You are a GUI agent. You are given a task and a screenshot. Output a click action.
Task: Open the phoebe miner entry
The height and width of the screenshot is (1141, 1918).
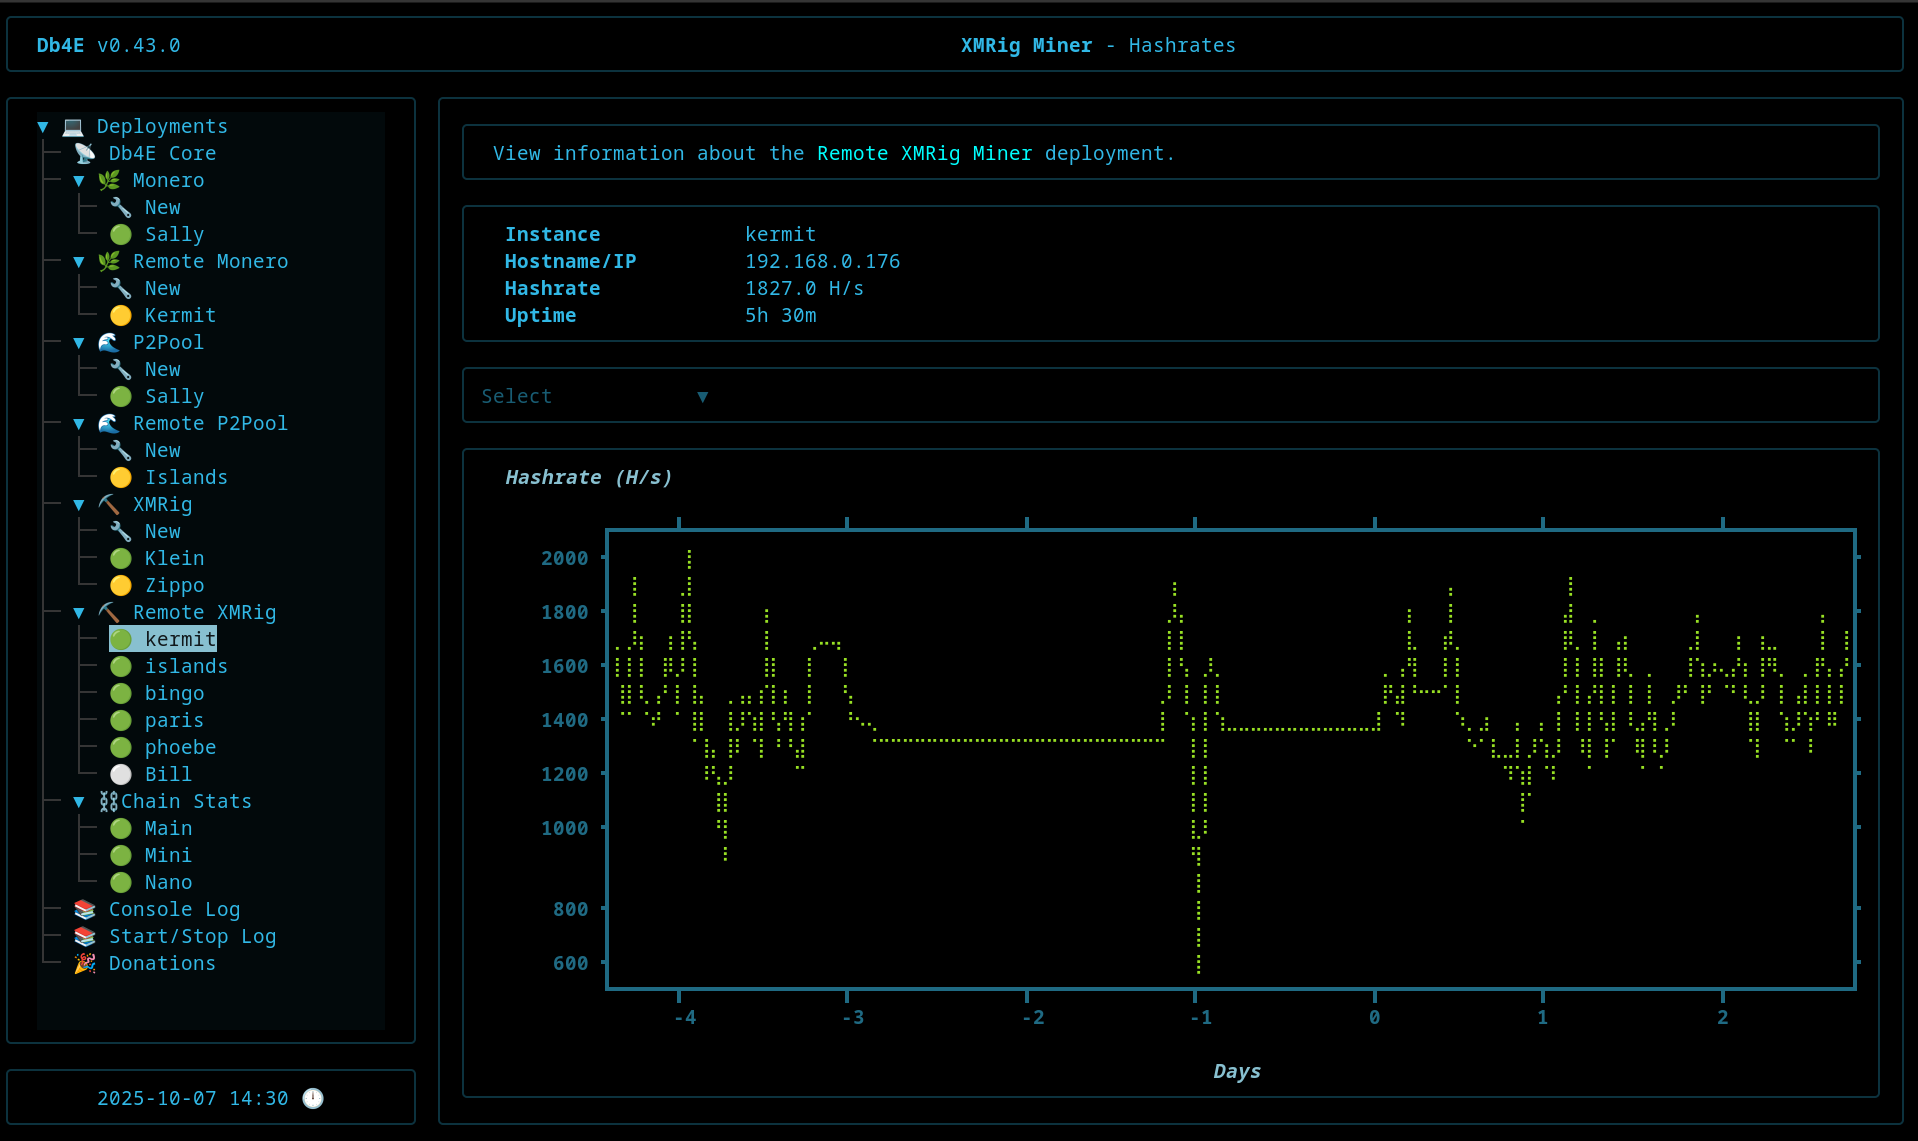[180, 747]
